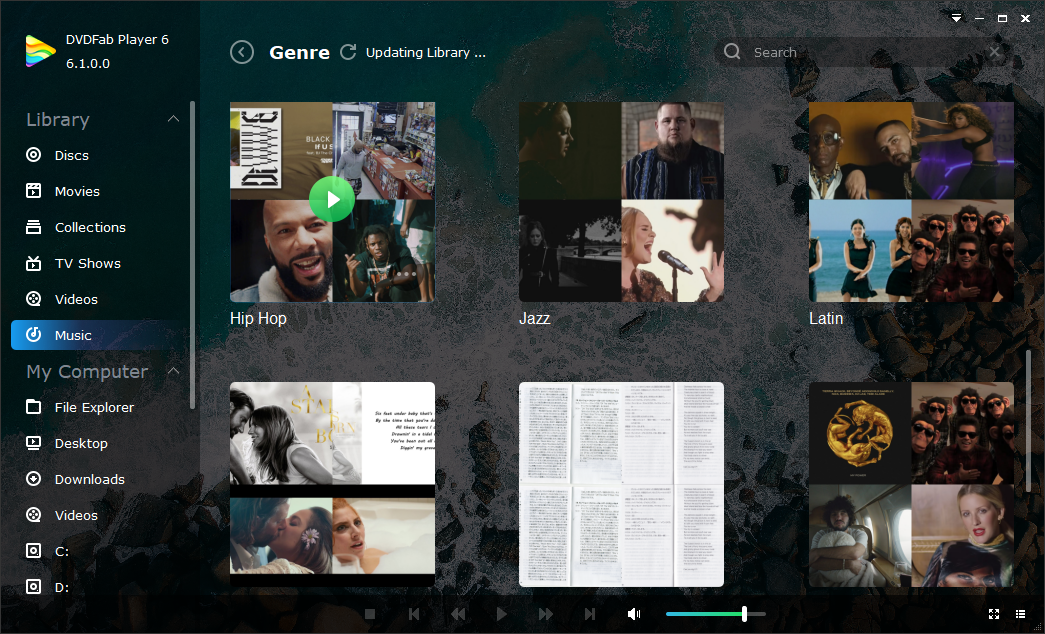Viewport: 1045px width, 634px height.
Task: Adjust the volume slider
Action: pos(716,614)
